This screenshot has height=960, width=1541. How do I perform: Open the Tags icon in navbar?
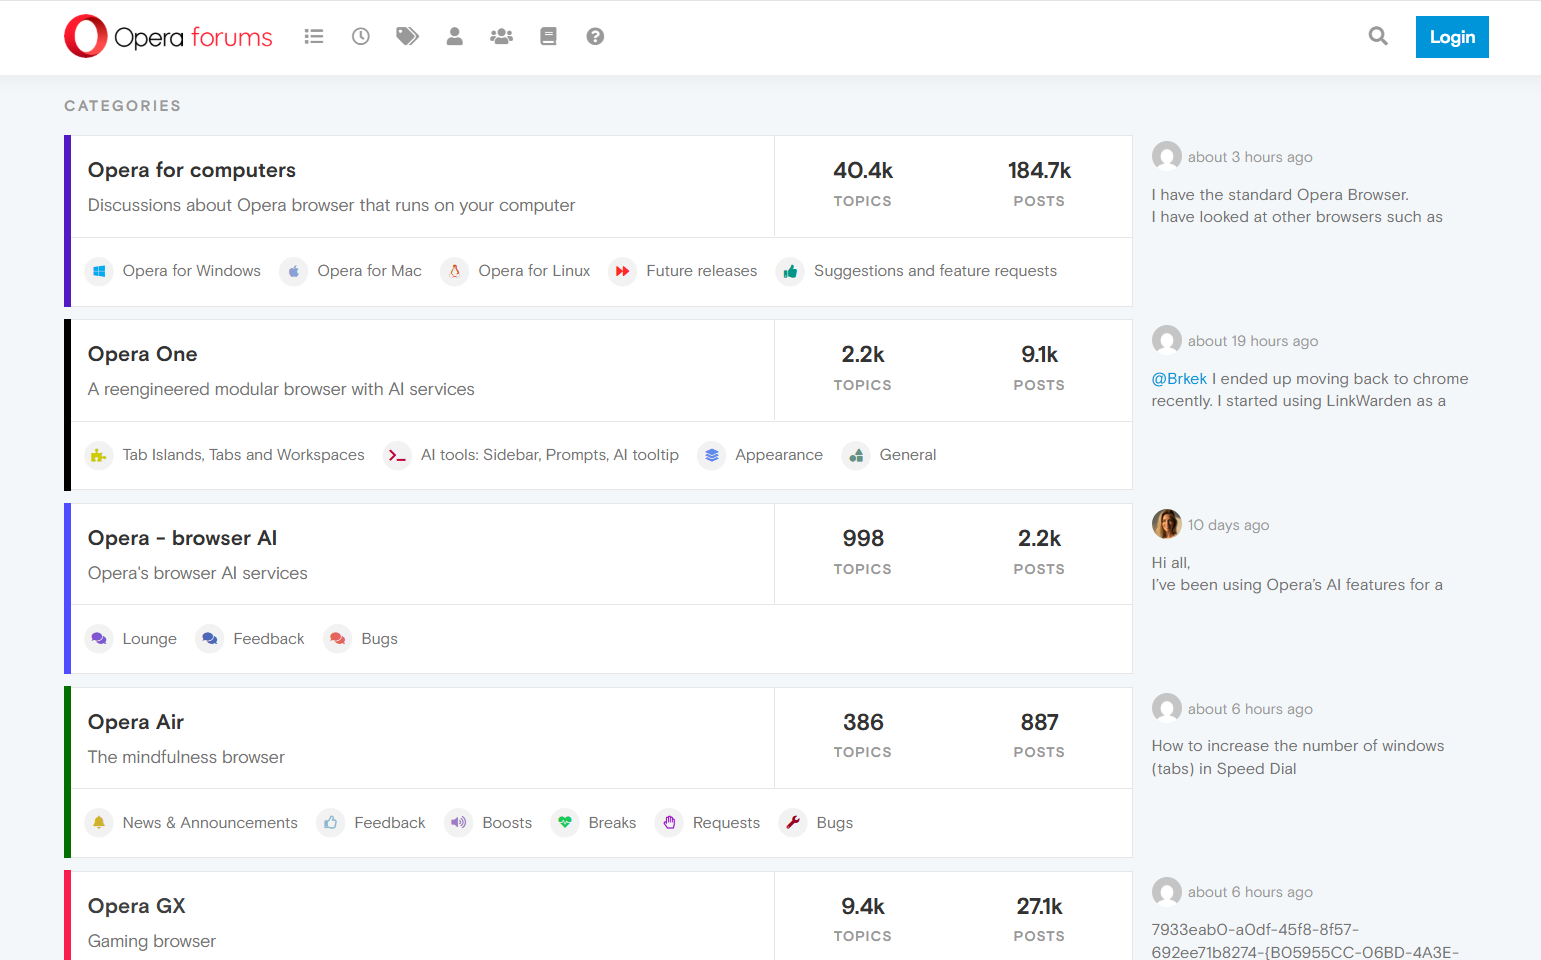click(407, 37)
